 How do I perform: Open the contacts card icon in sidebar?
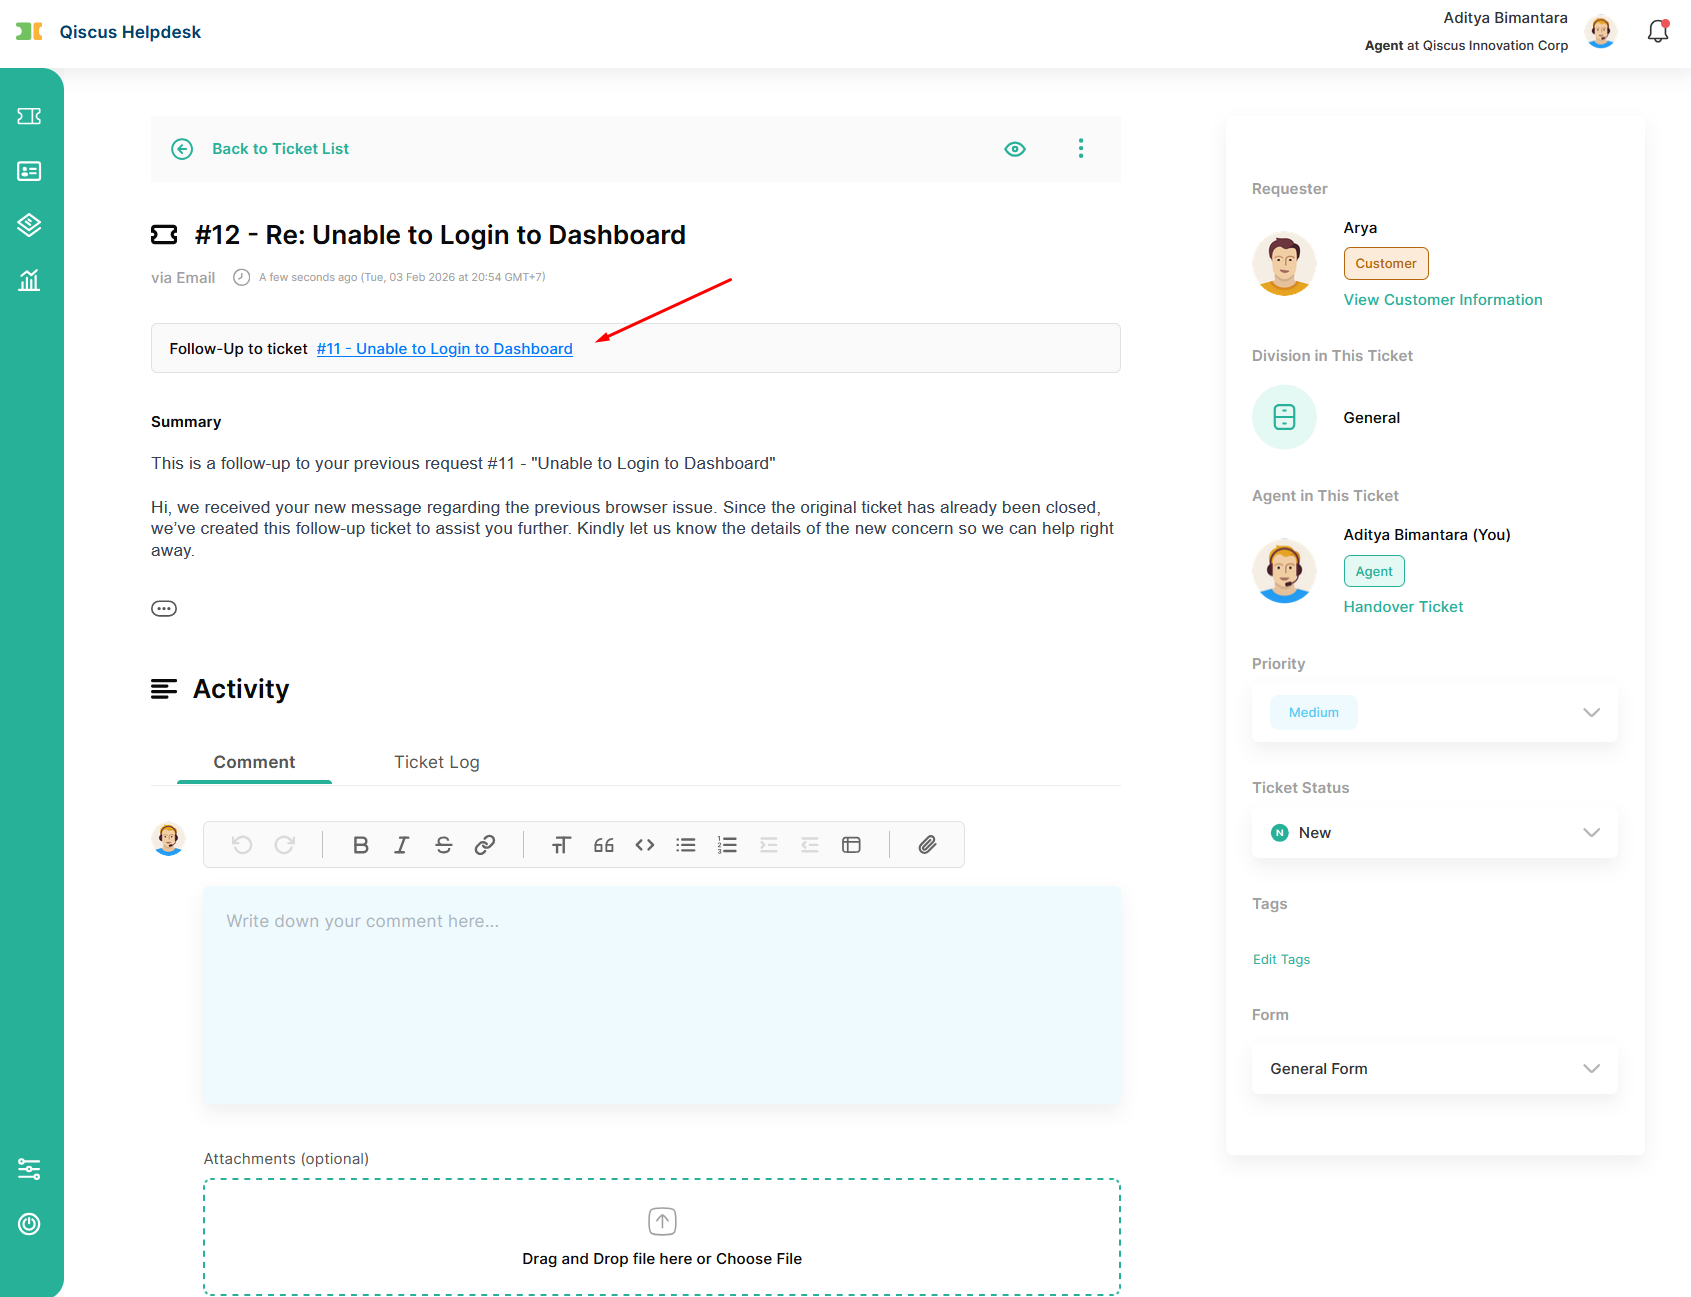tap(29, 171)
